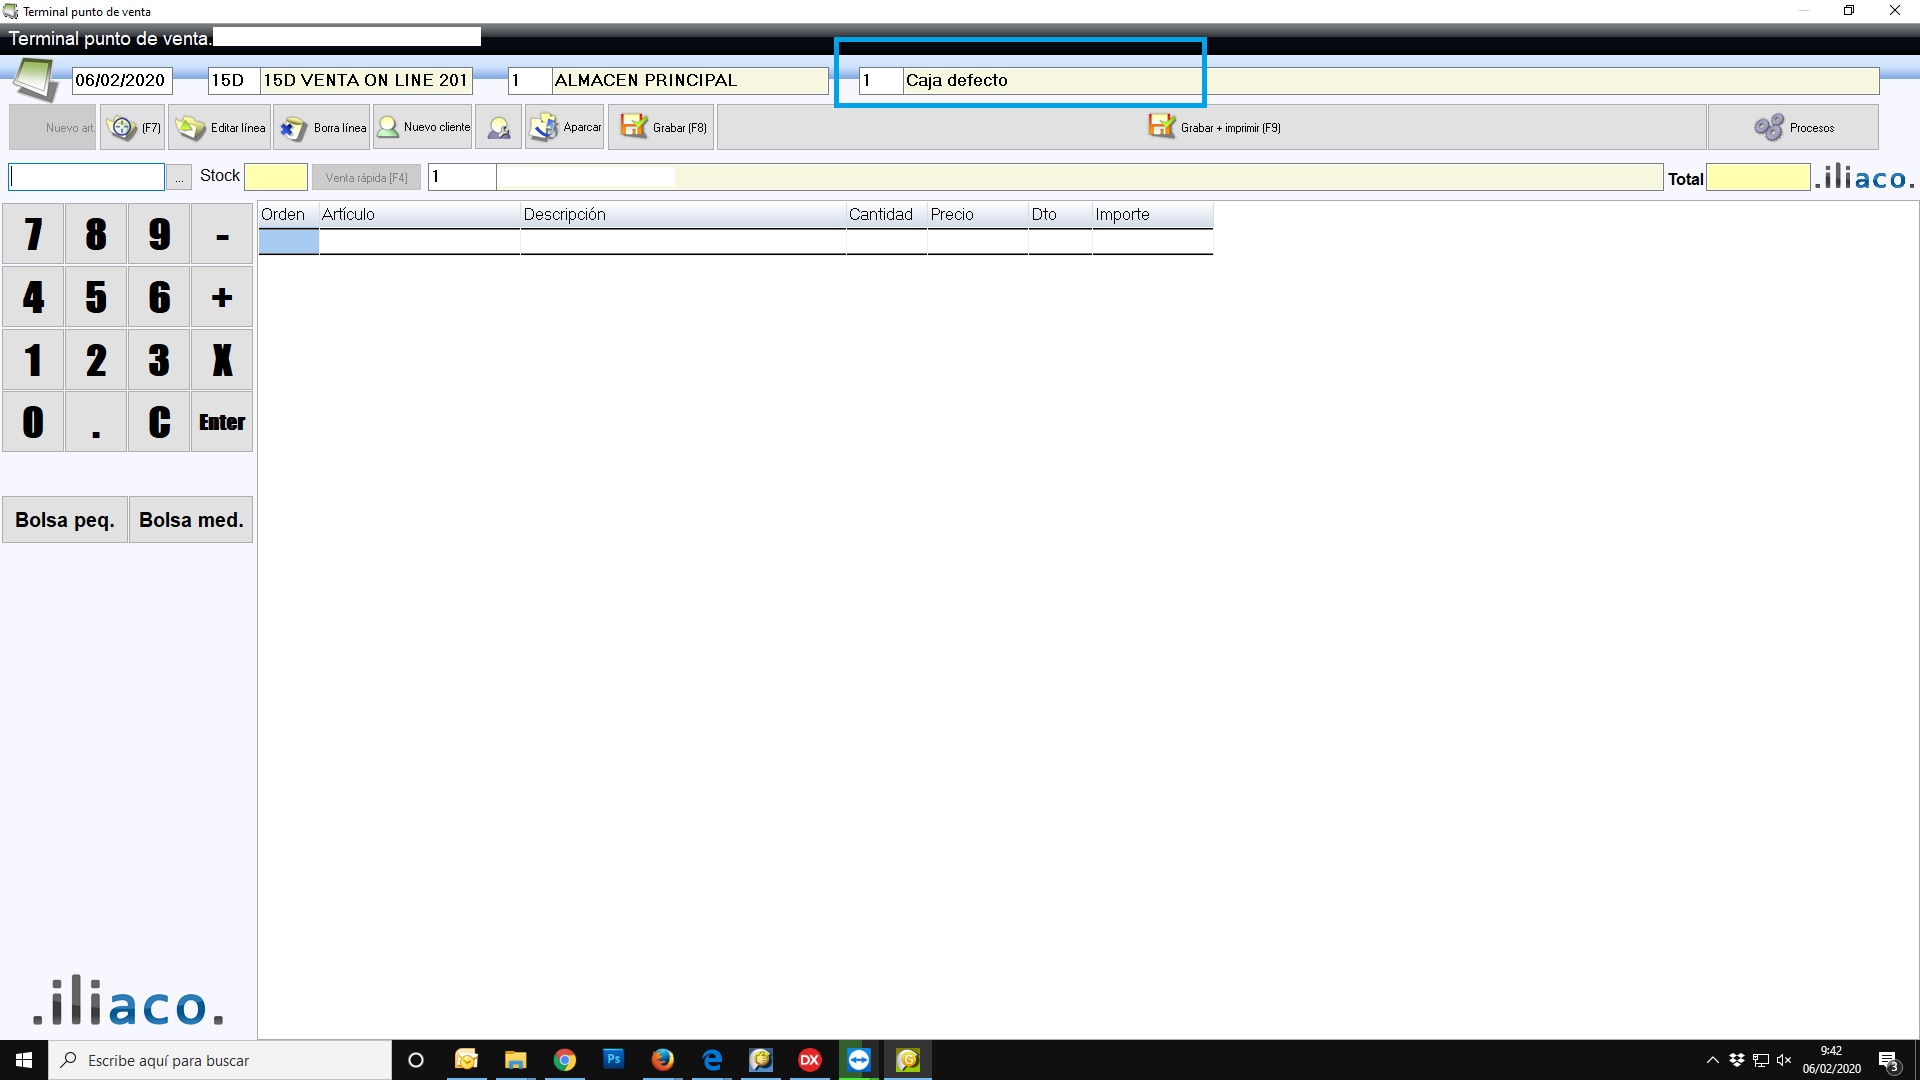Click Borra línea toolbar button
This screenshot has height=1080, width=1920.
click(x=322, y=127)
